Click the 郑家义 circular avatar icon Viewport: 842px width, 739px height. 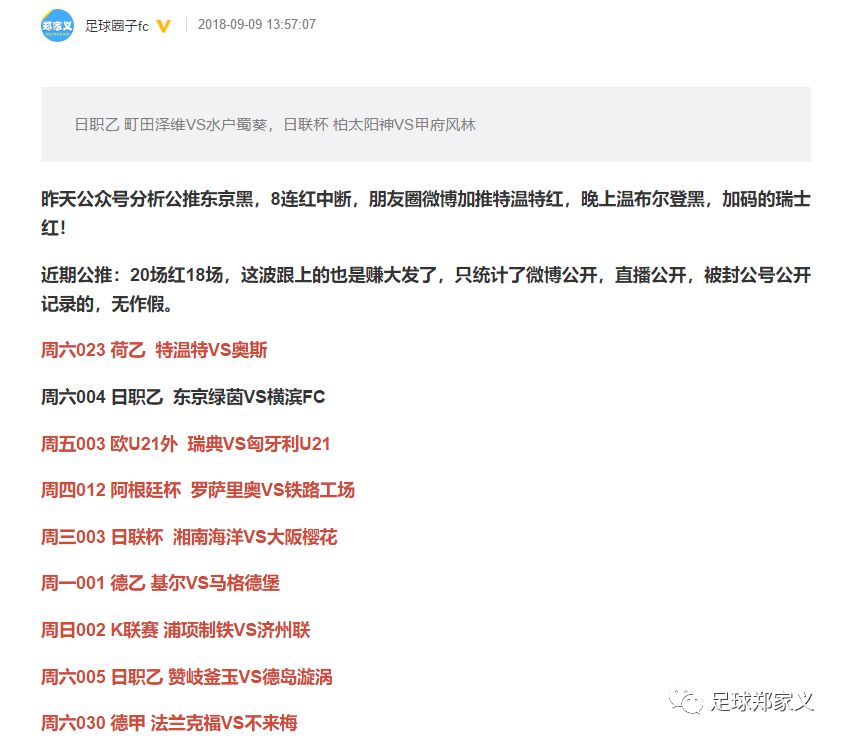click(55, 25)
